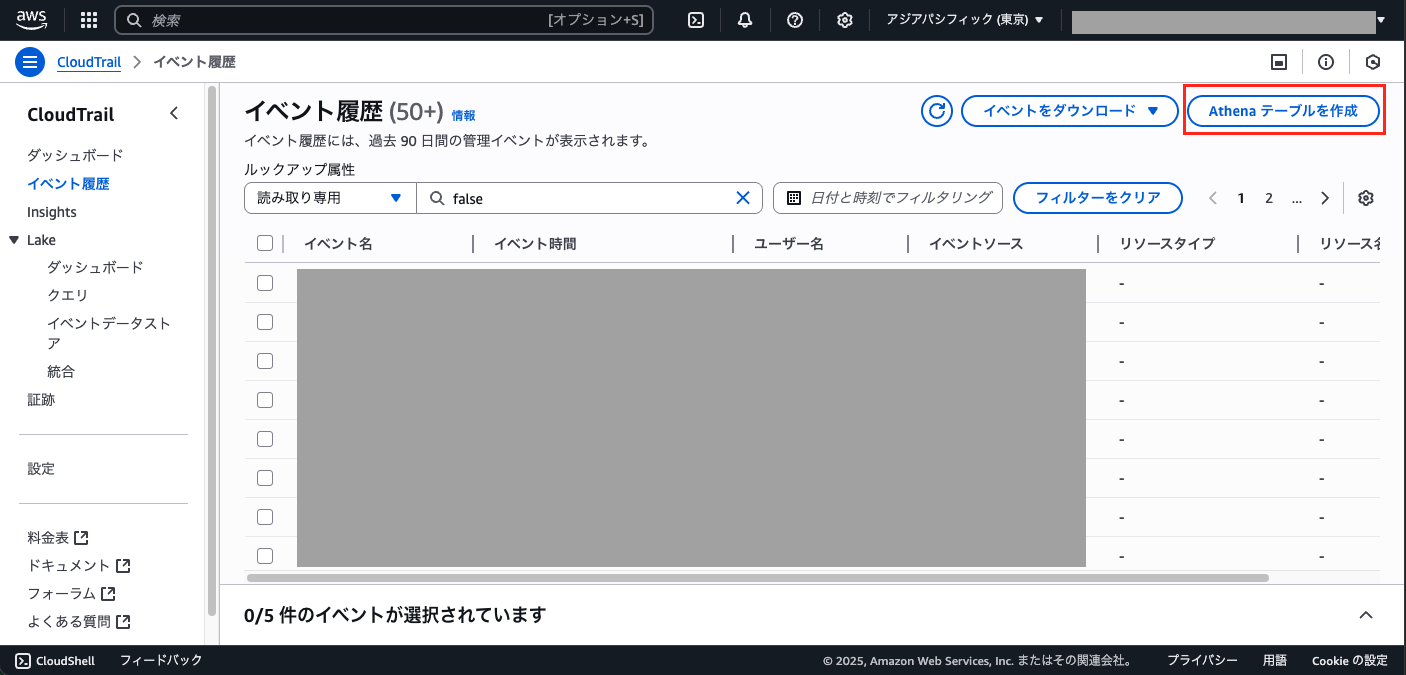Open the 料金表 external link

pos(58,538)
